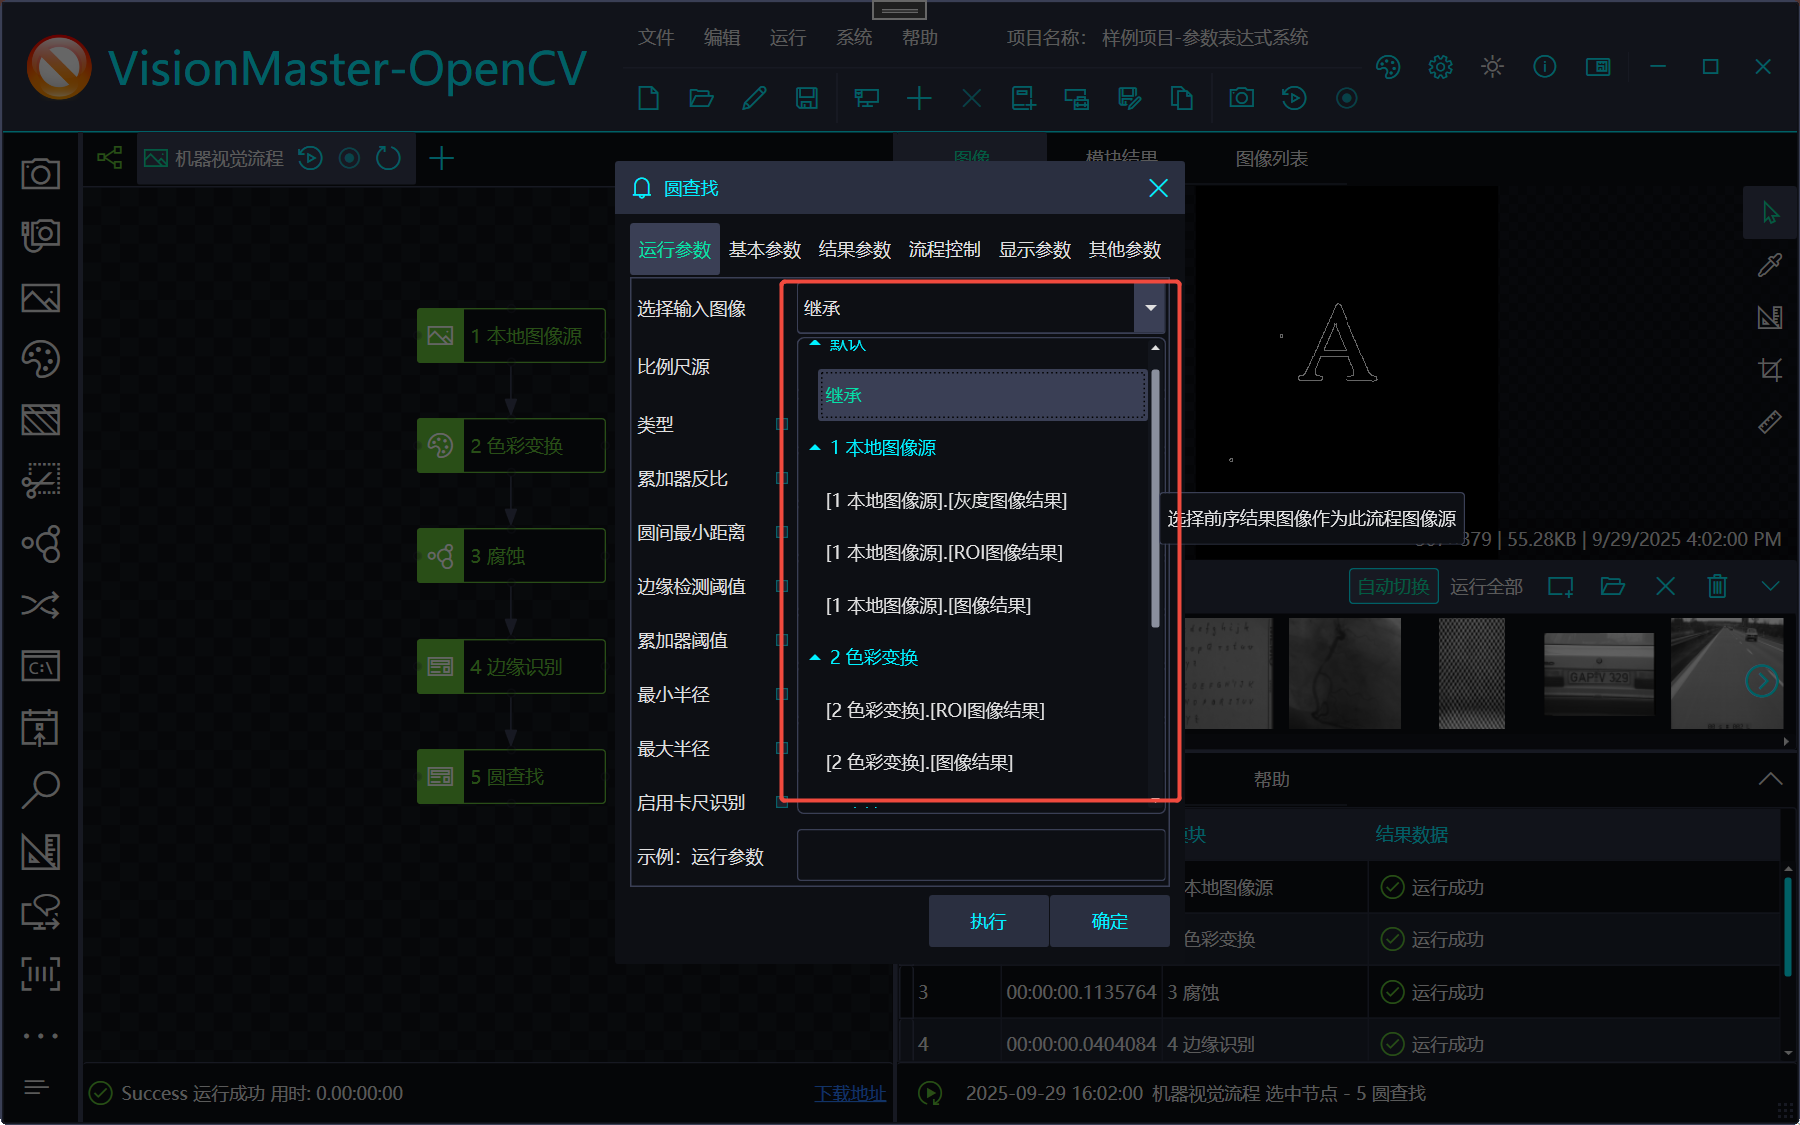
Task: Click results table vertical scrollbar
Action: tap(1788, 926)
